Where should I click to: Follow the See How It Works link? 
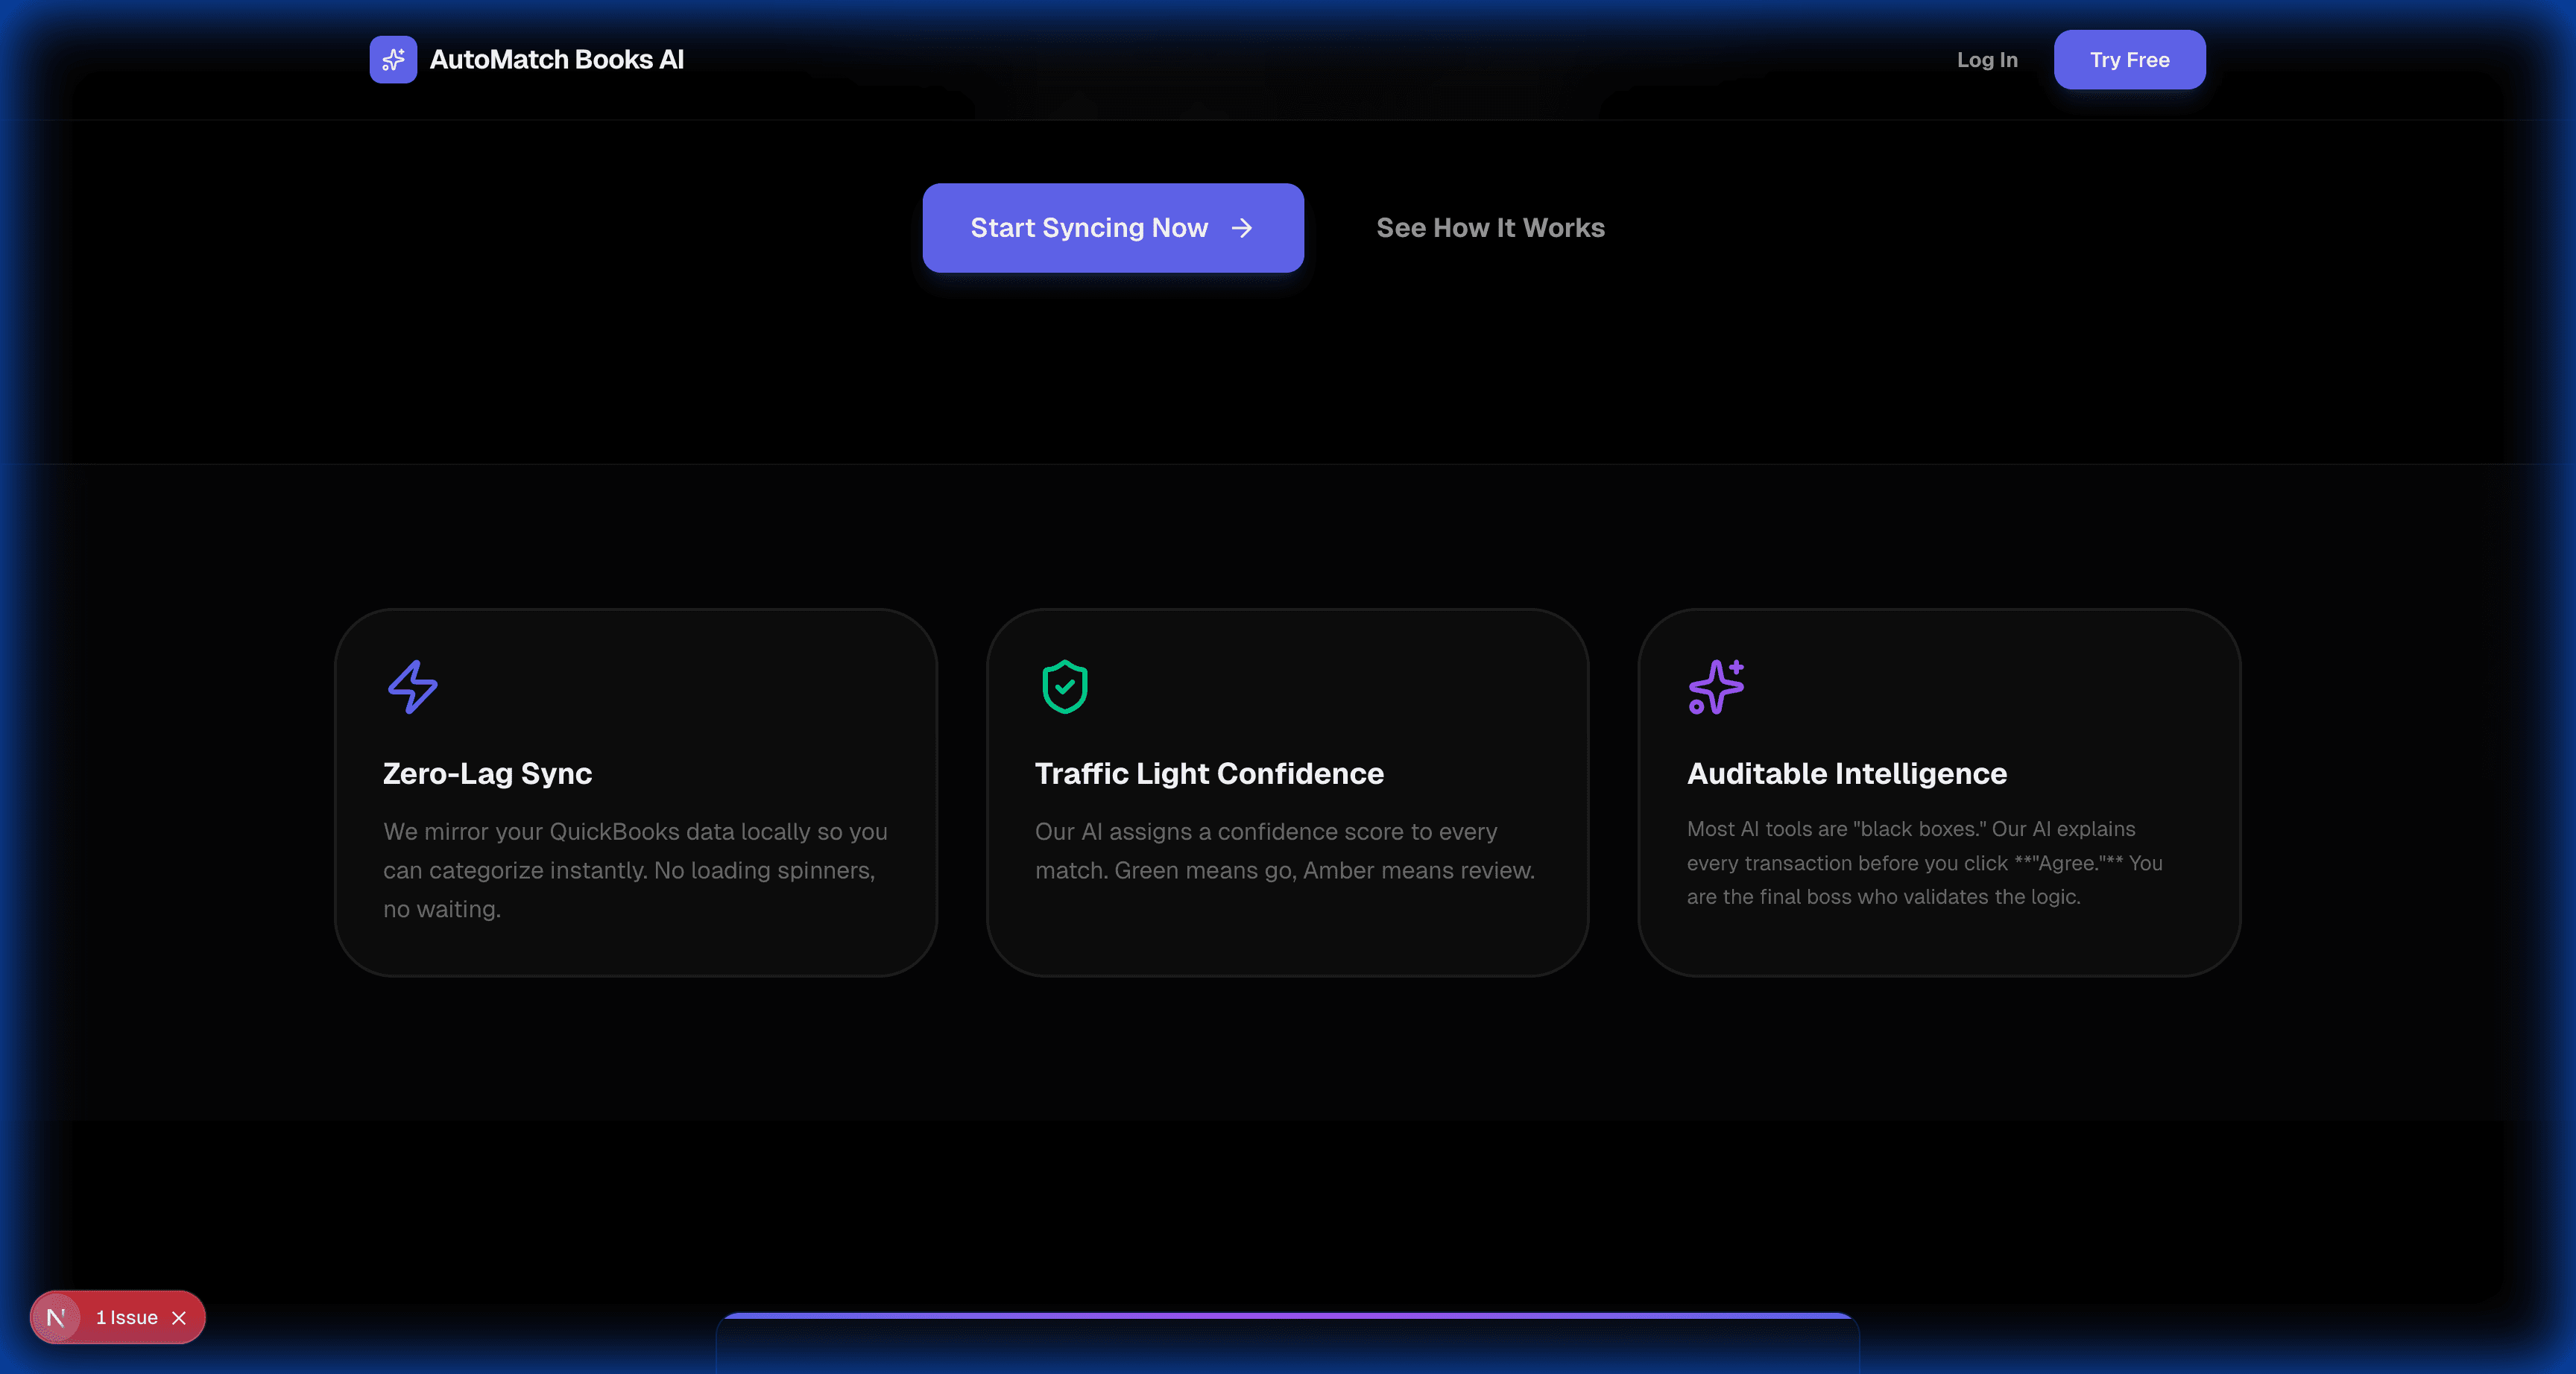[x=1490, y=228]
